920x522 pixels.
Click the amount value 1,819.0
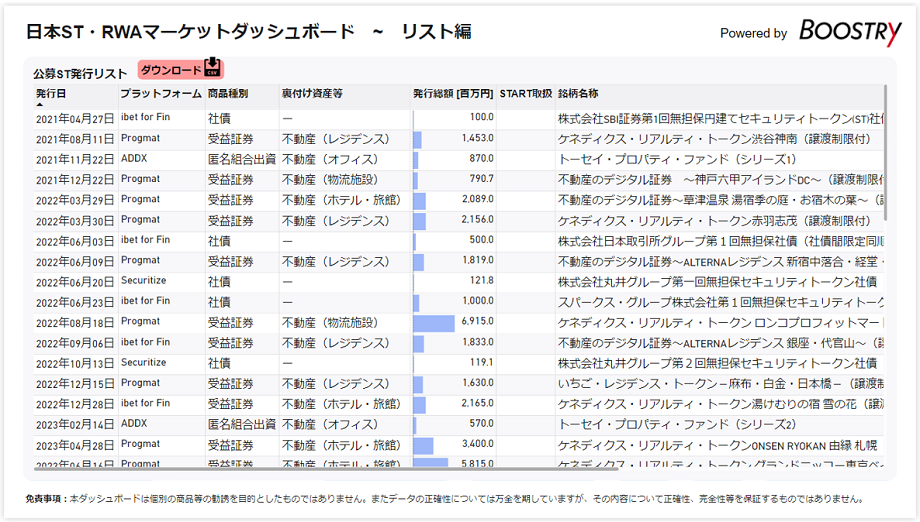(478, 260)
